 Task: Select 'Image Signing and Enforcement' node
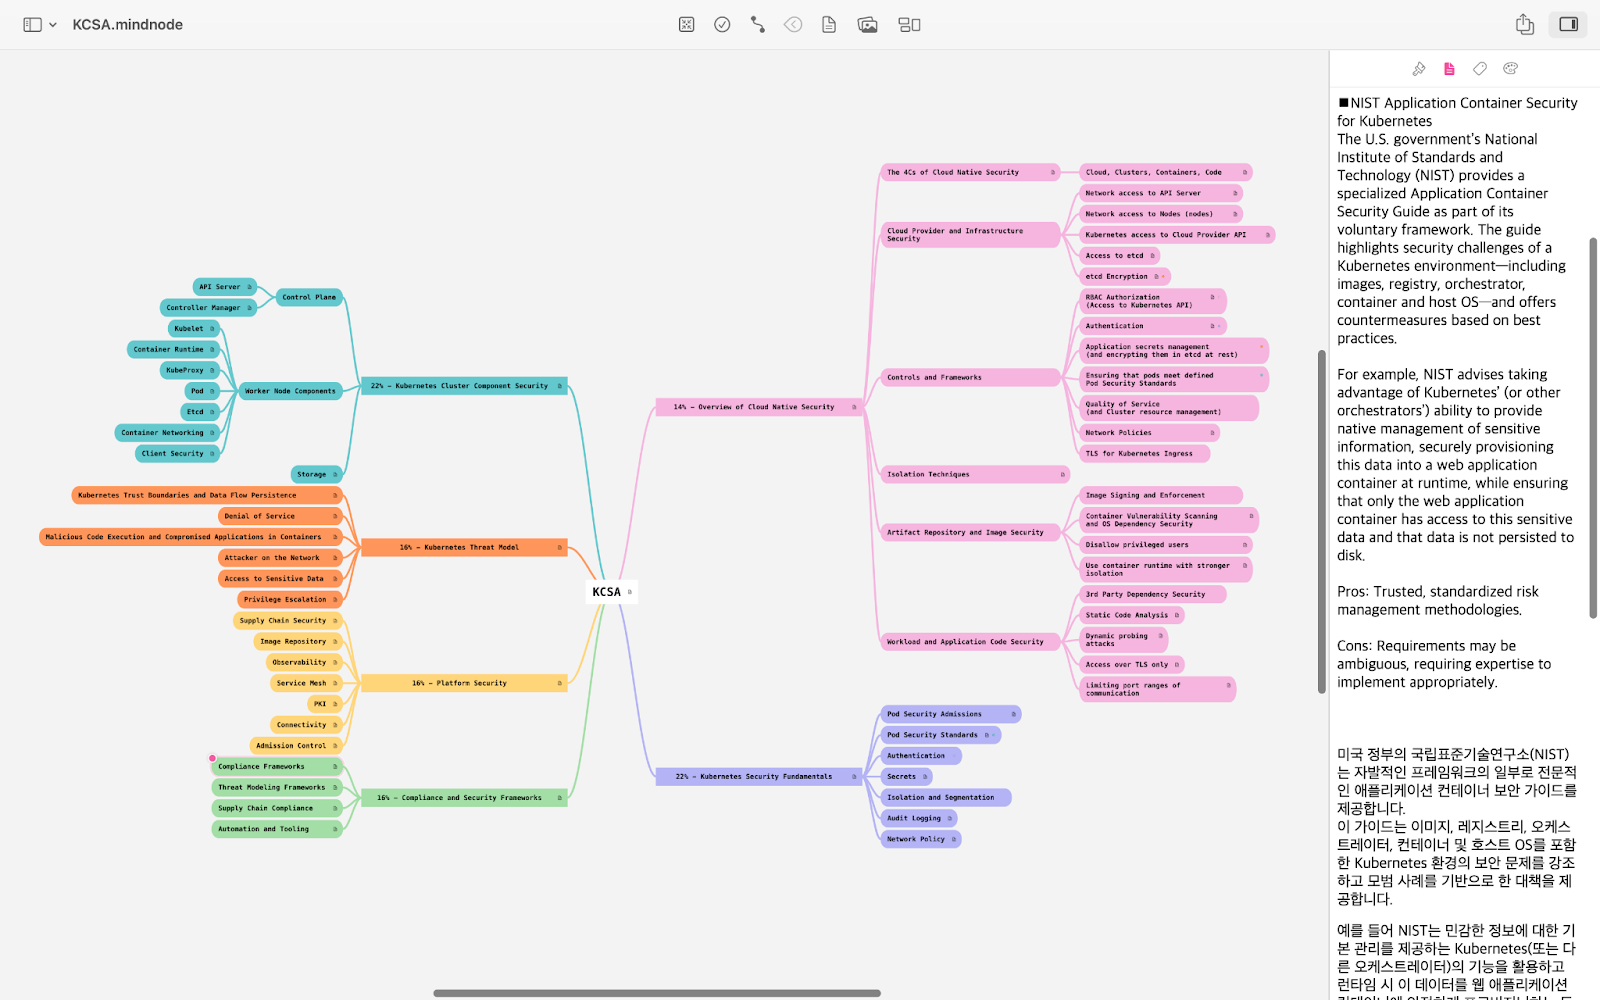click(1161, 495)
